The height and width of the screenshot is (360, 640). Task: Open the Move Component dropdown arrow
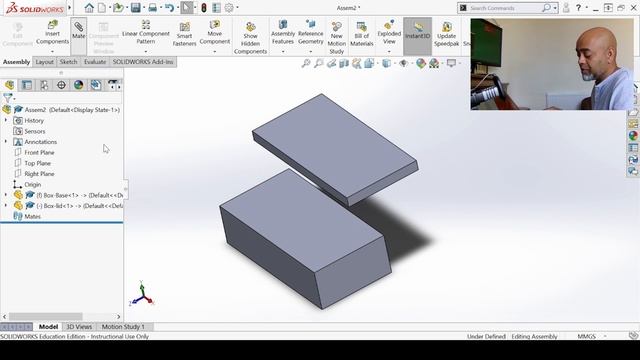click(x=215, y=51)
